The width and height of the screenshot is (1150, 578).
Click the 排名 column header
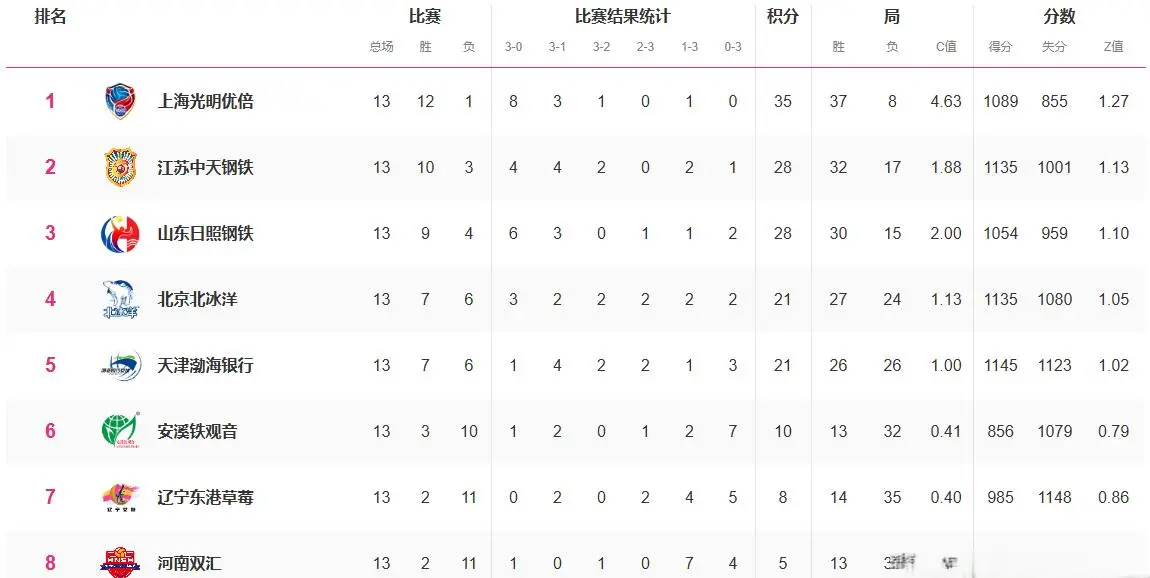[50, 17]
